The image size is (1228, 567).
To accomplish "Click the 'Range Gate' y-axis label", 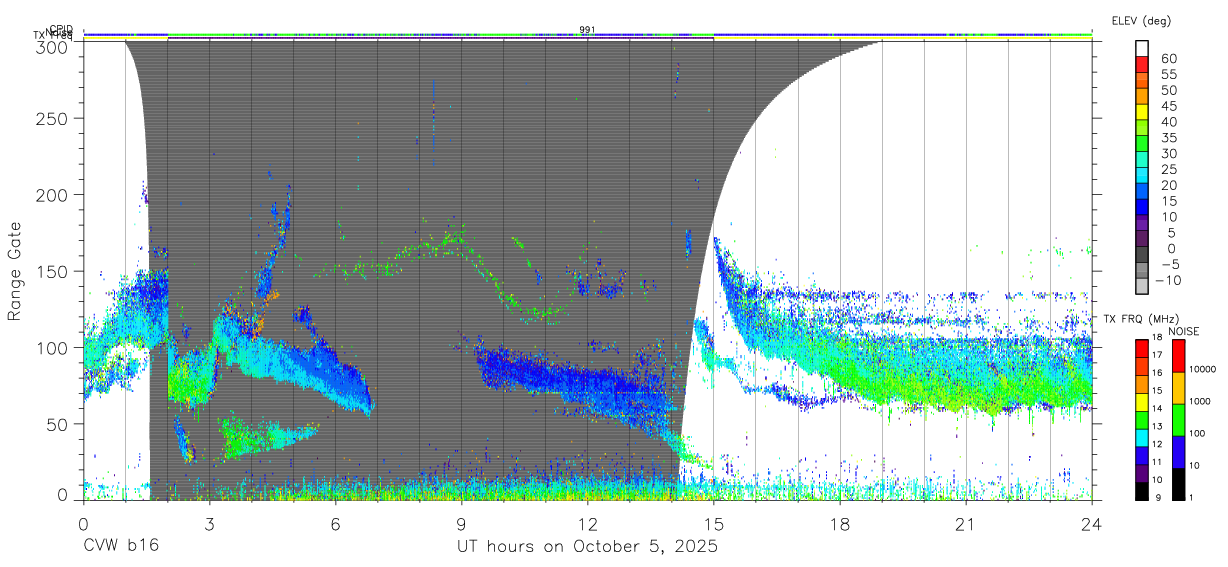I will (x=15, y=271).
